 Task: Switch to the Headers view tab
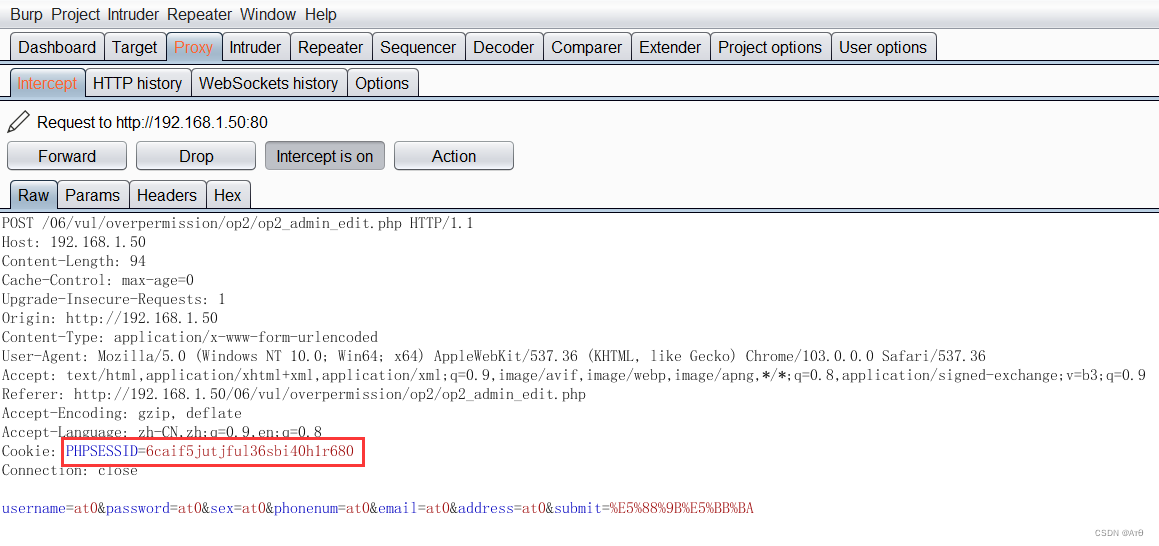(167, 195)
